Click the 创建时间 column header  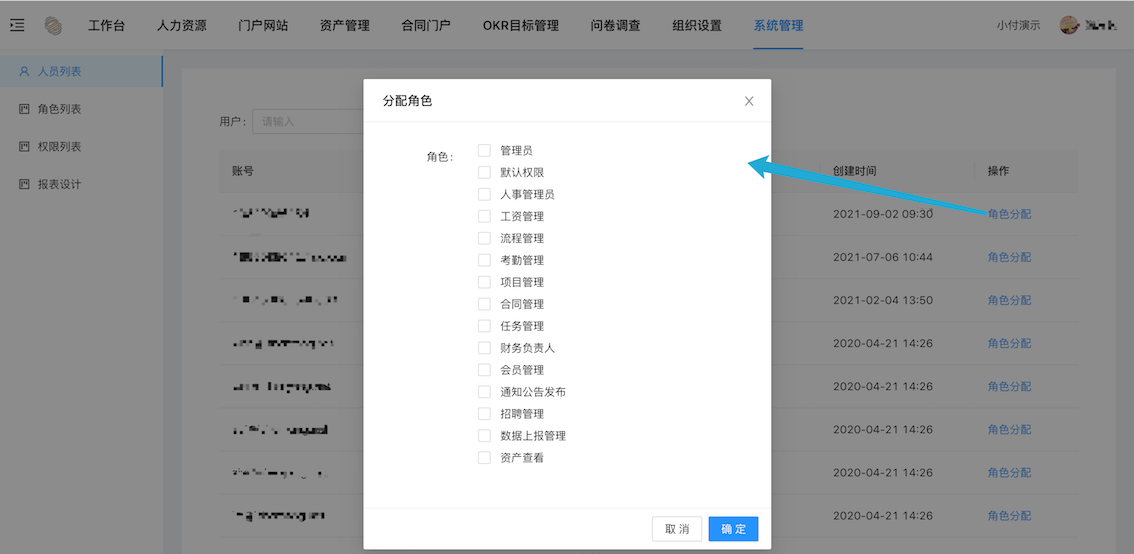[855, 171]
